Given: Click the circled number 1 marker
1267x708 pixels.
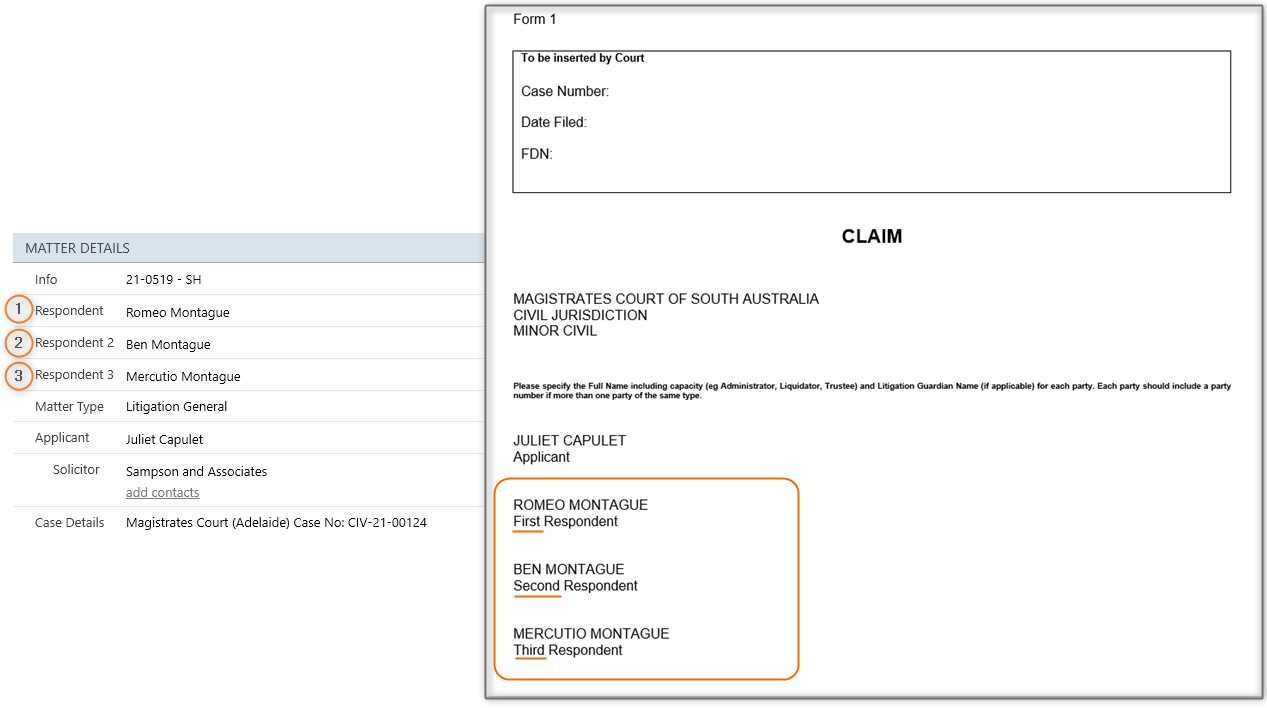Looking at the screenshot, I should (18, 310).
